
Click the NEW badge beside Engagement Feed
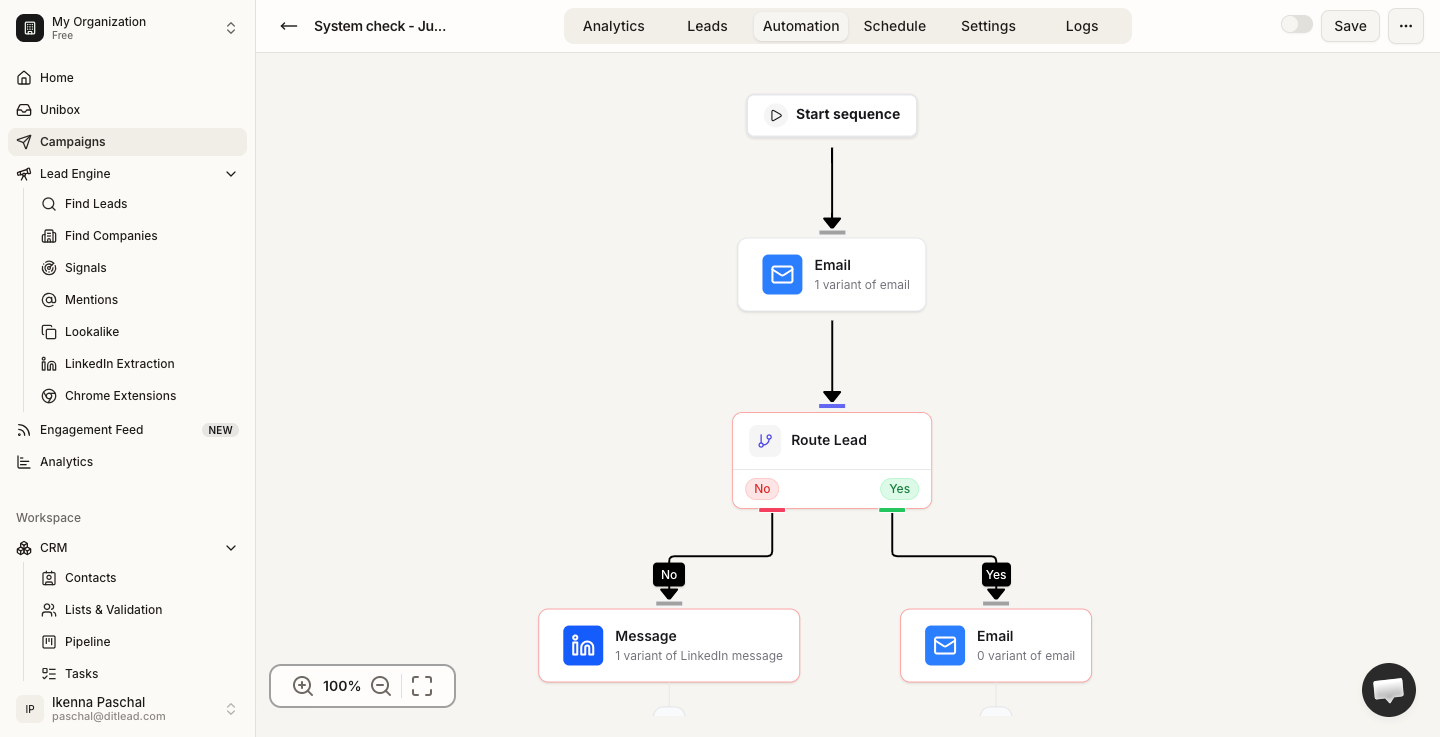coord(220,430)
